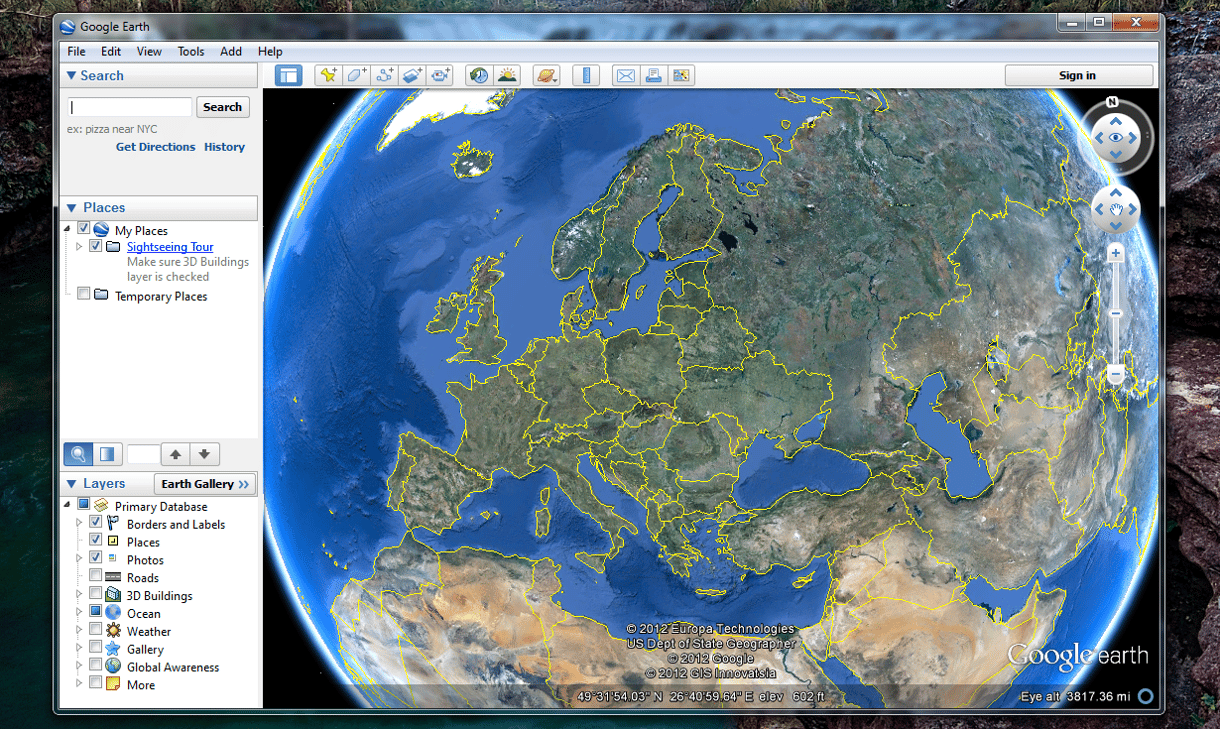
Task: Uncheck the My Places checkbox
Action: (x=84, y=229)
